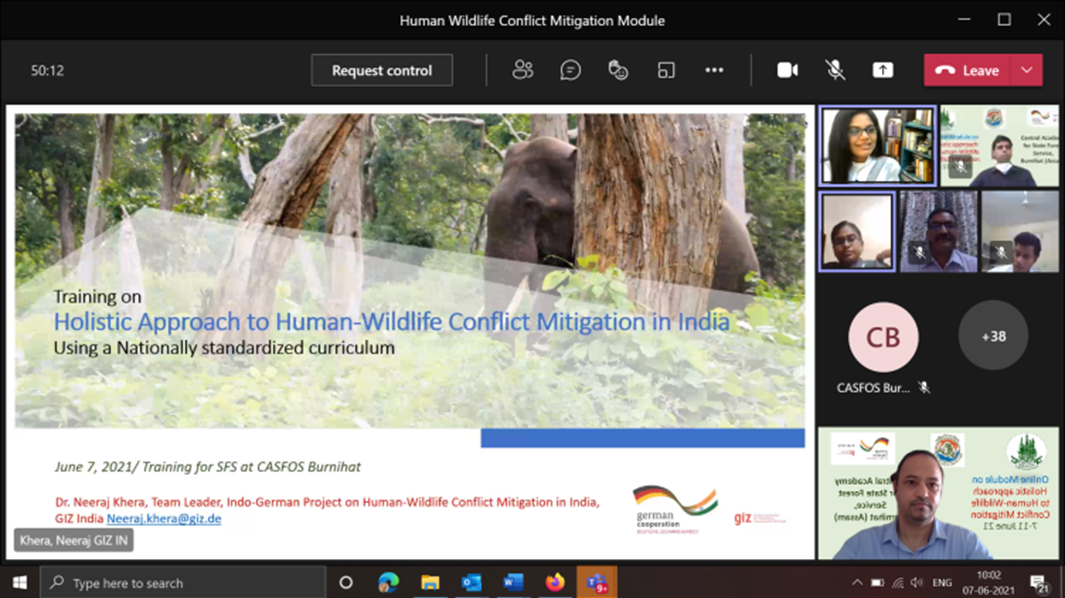Click the Request control button

382,70
